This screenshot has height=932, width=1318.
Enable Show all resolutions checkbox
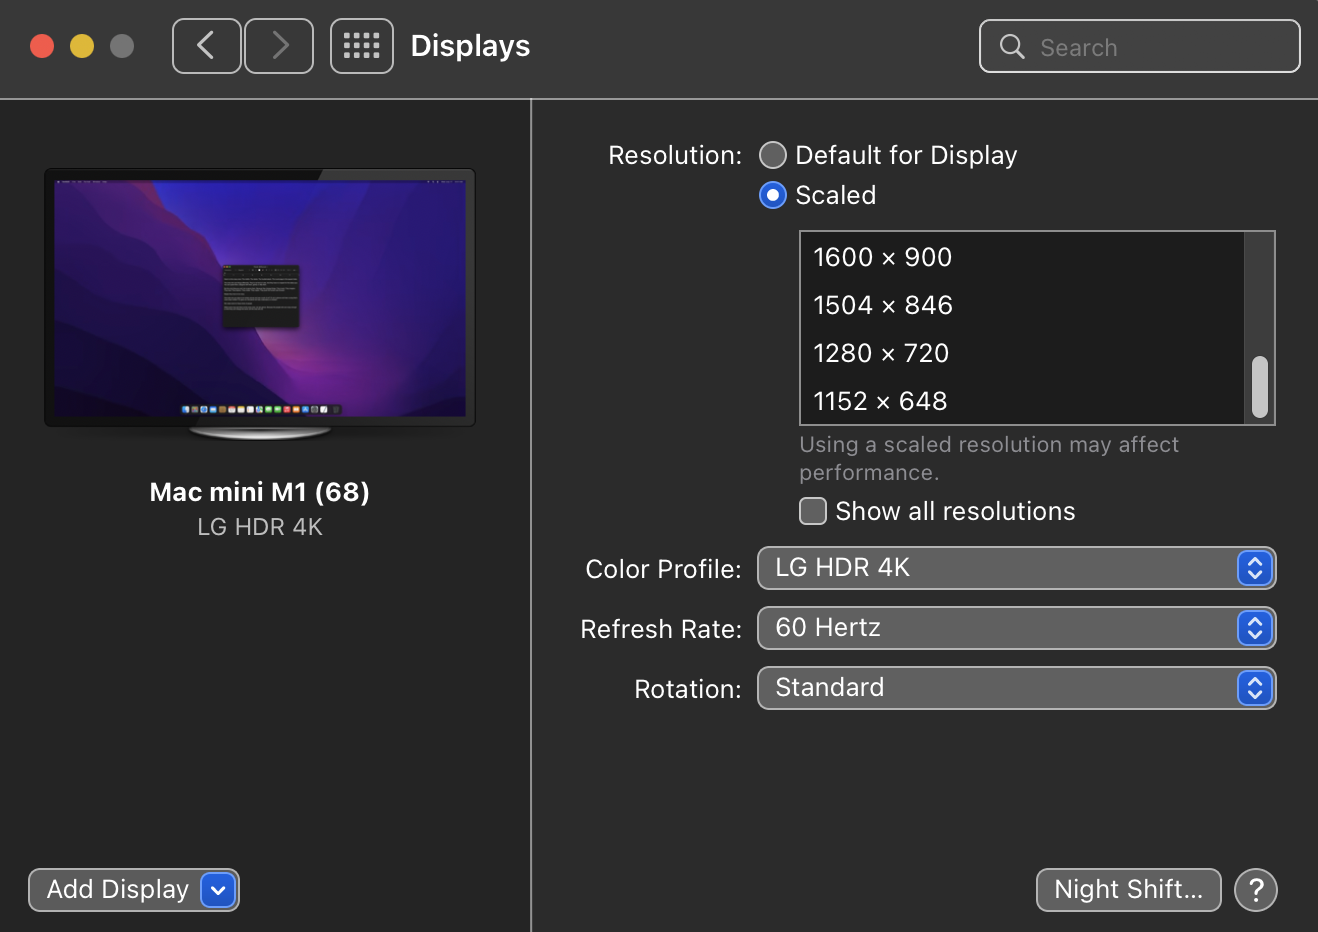click(813, 511)
